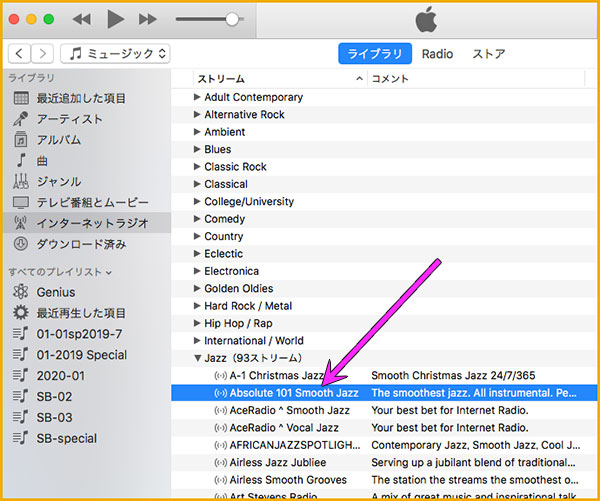600x501 pixels.
Task: Click the Smooth Christmas Jazz 24/7/365 comment
Action: coord(453,375)
